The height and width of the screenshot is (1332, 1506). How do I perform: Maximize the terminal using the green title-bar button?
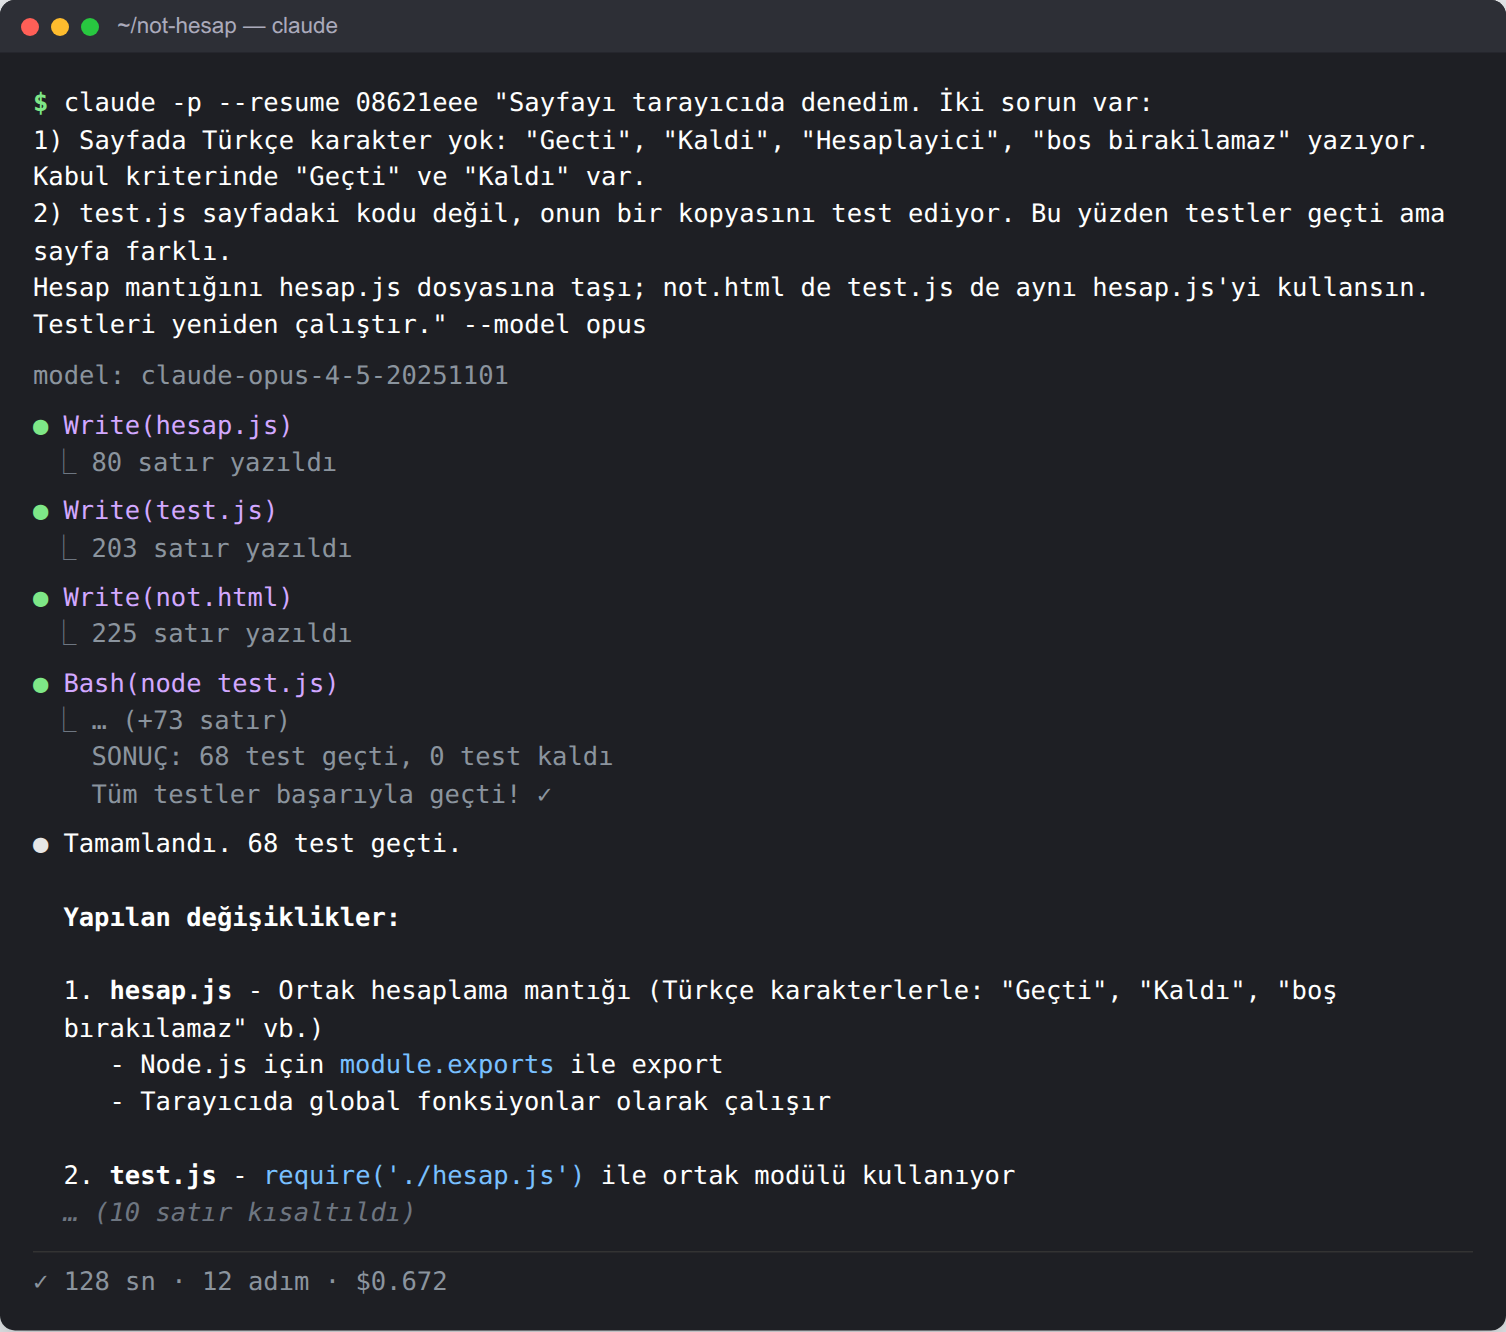point(90,26)
